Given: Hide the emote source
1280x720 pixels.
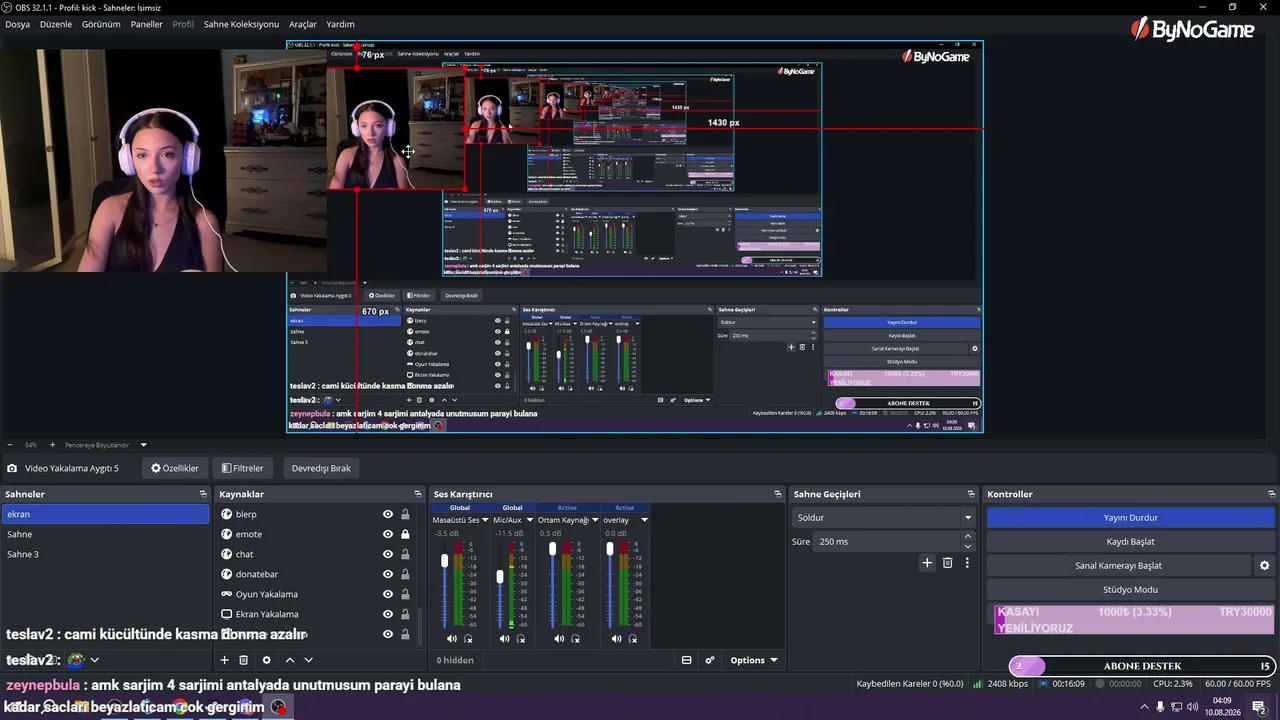Looking at the screenshot, I should (x=388, y=534).
